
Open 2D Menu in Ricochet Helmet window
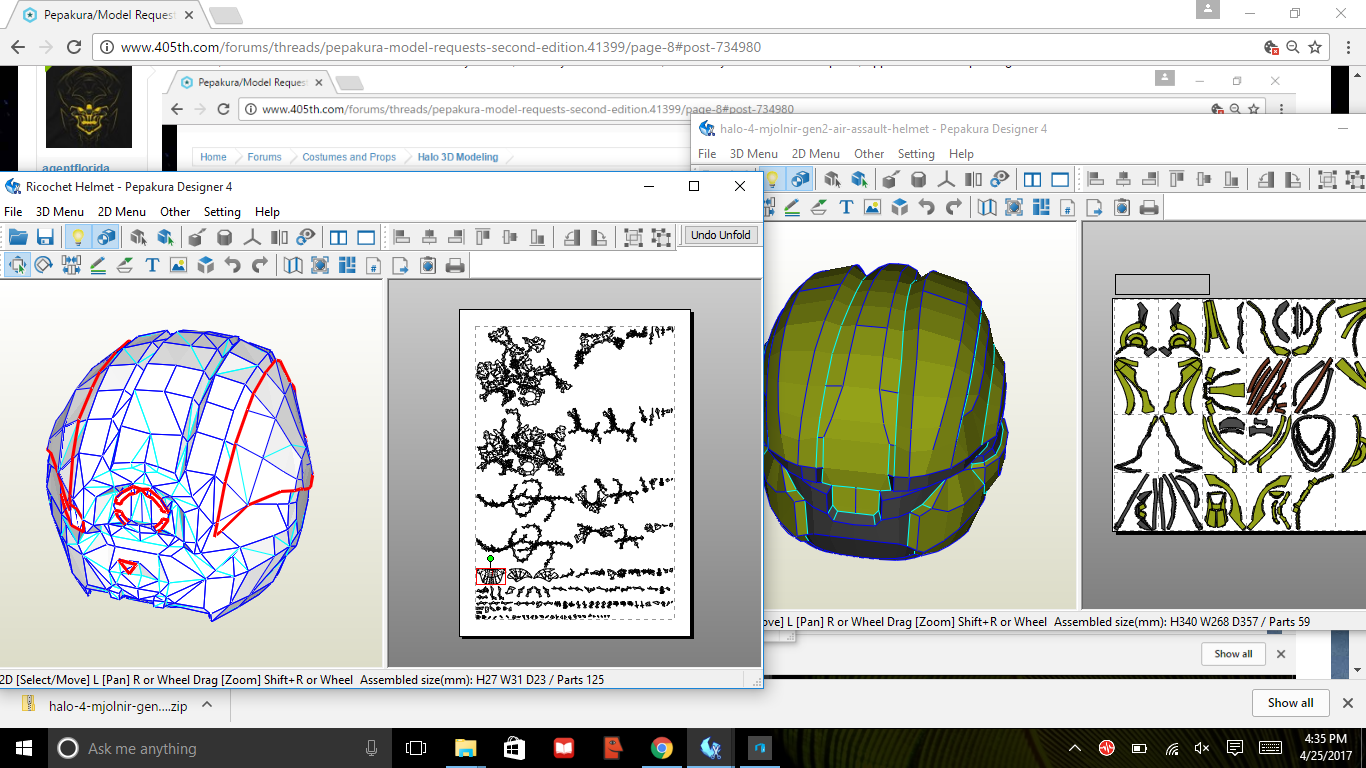pos(122,212)
